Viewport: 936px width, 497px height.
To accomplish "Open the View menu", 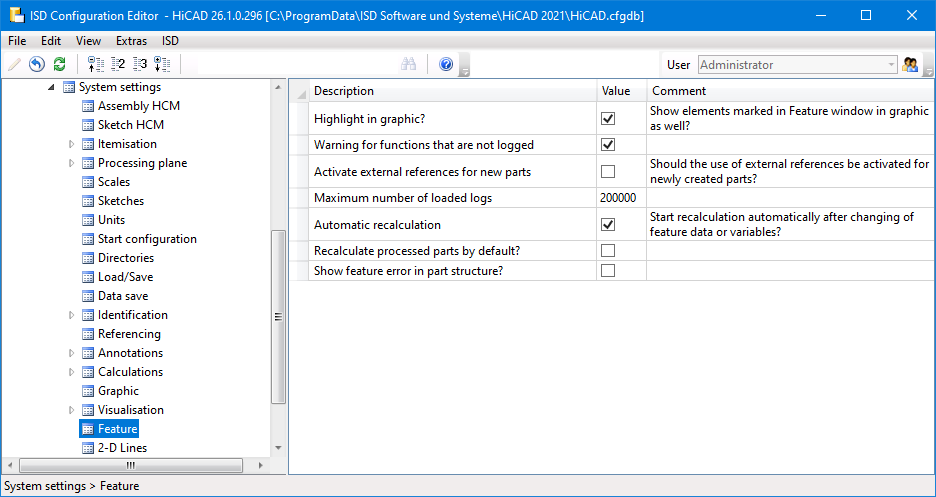I will [x=88, y=41].
